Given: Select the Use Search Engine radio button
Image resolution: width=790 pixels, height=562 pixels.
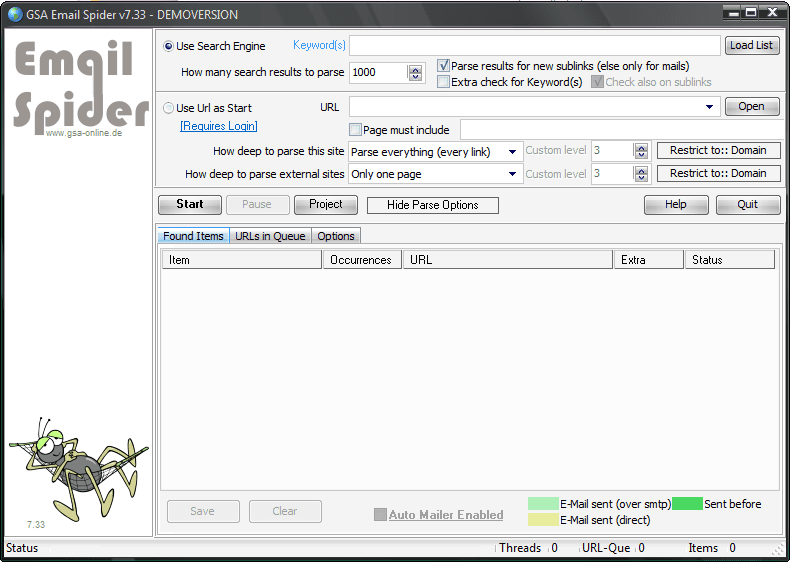Looking at the screenshot, I should [169, 46].
